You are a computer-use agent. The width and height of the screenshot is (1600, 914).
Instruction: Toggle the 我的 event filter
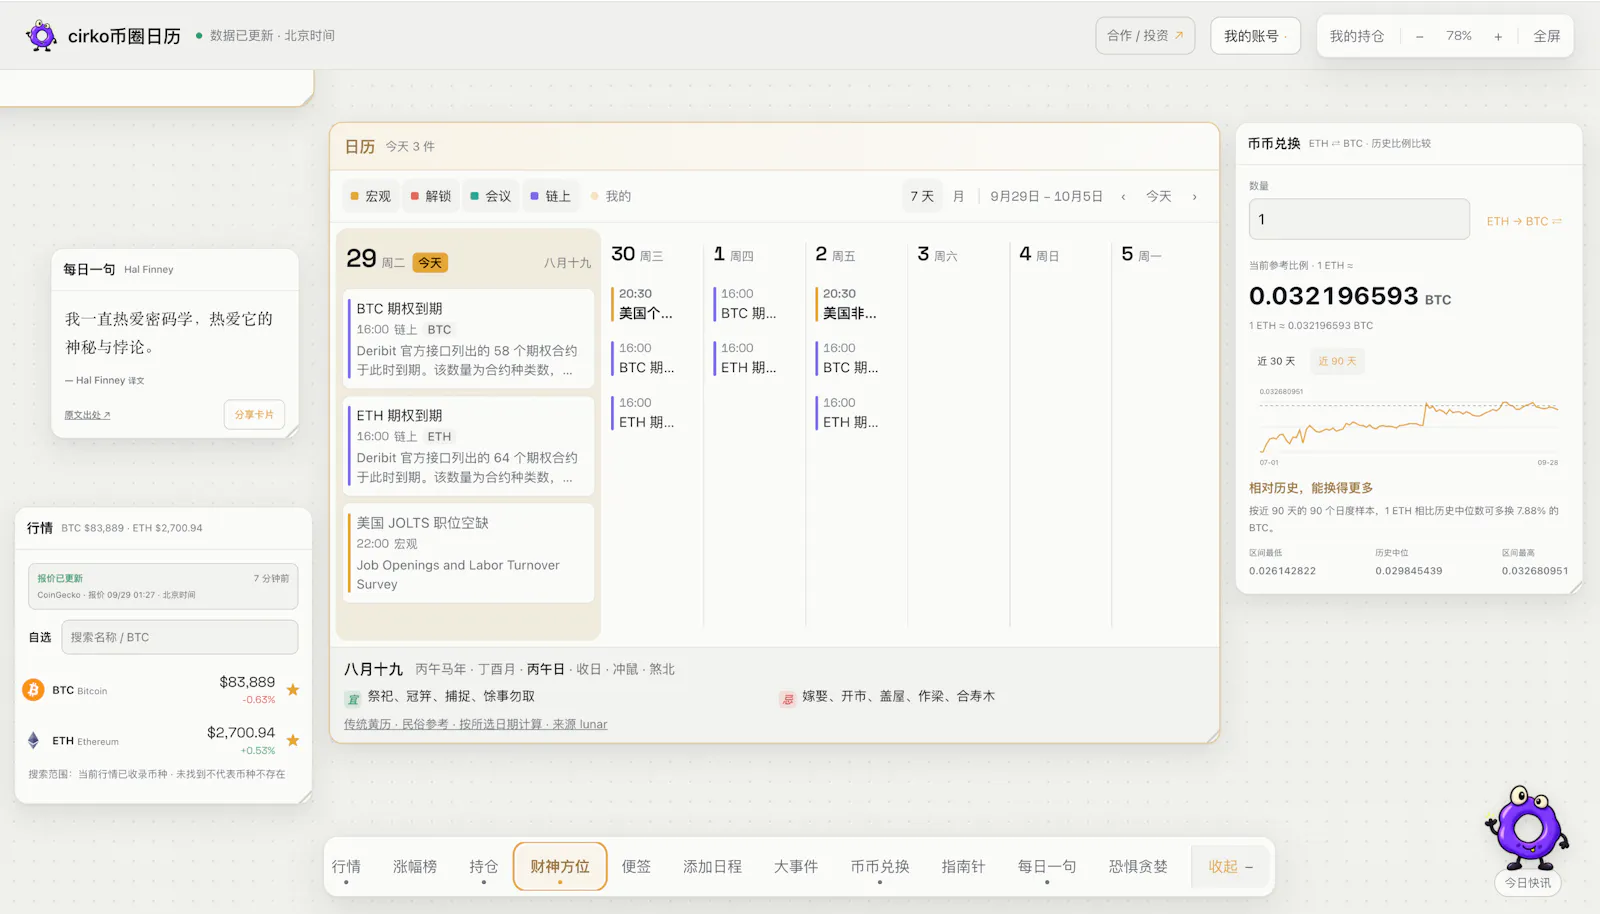click(611, 196)
